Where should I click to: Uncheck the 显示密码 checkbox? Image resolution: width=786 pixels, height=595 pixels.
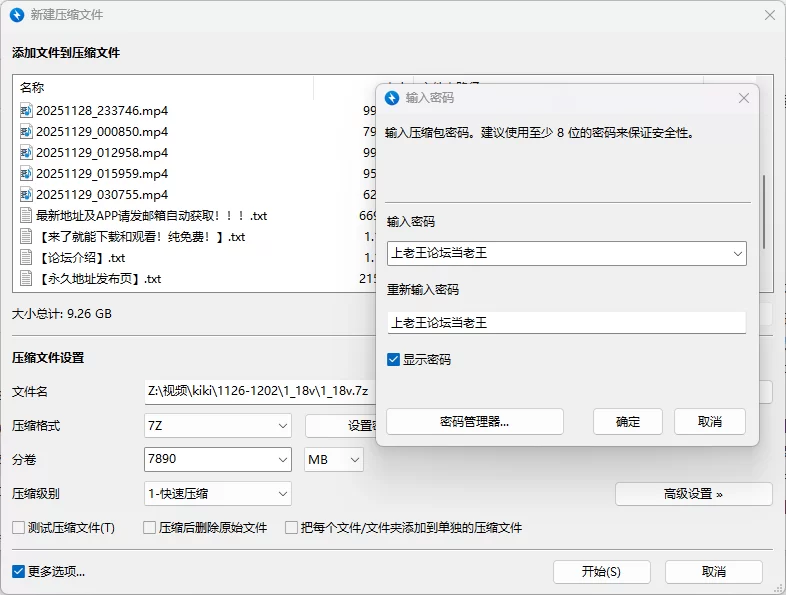pos(394,359)
